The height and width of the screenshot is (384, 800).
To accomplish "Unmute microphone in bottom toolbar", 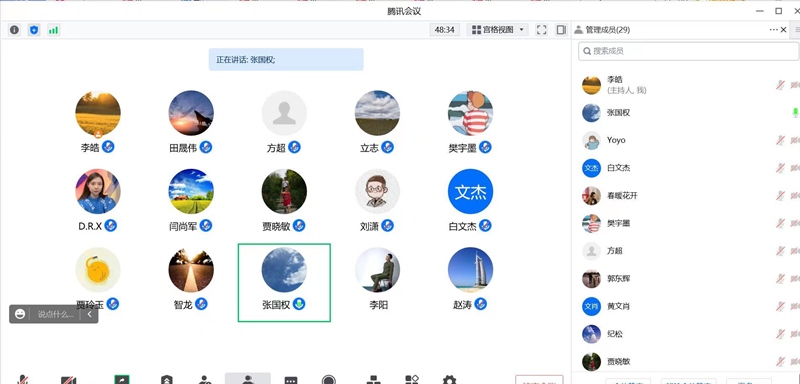I will coord(22,379).
